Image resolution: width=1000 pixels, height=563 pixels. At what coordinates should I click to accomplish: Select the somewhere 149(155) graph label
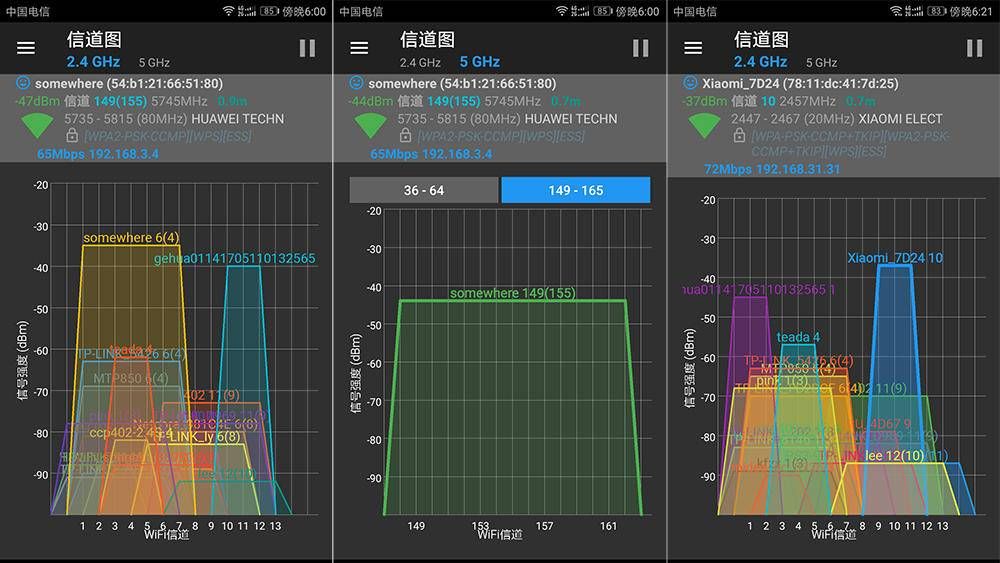point(513,293)
